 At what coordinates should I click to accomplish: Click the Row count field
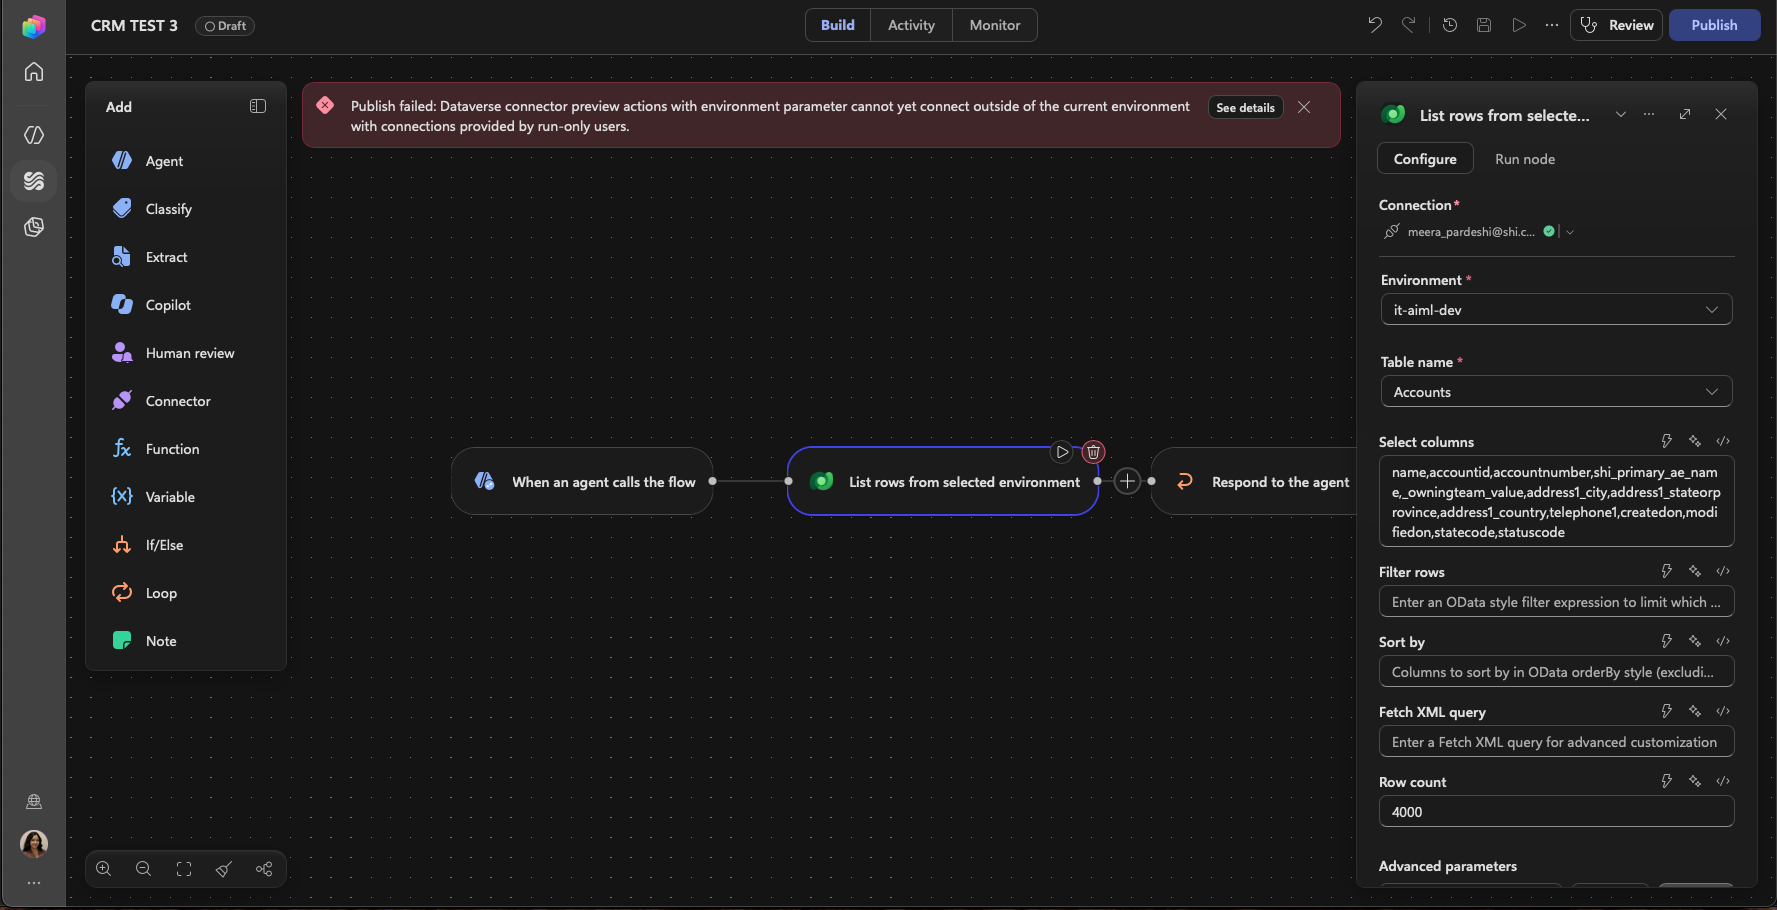click(x=1556, y=811)
